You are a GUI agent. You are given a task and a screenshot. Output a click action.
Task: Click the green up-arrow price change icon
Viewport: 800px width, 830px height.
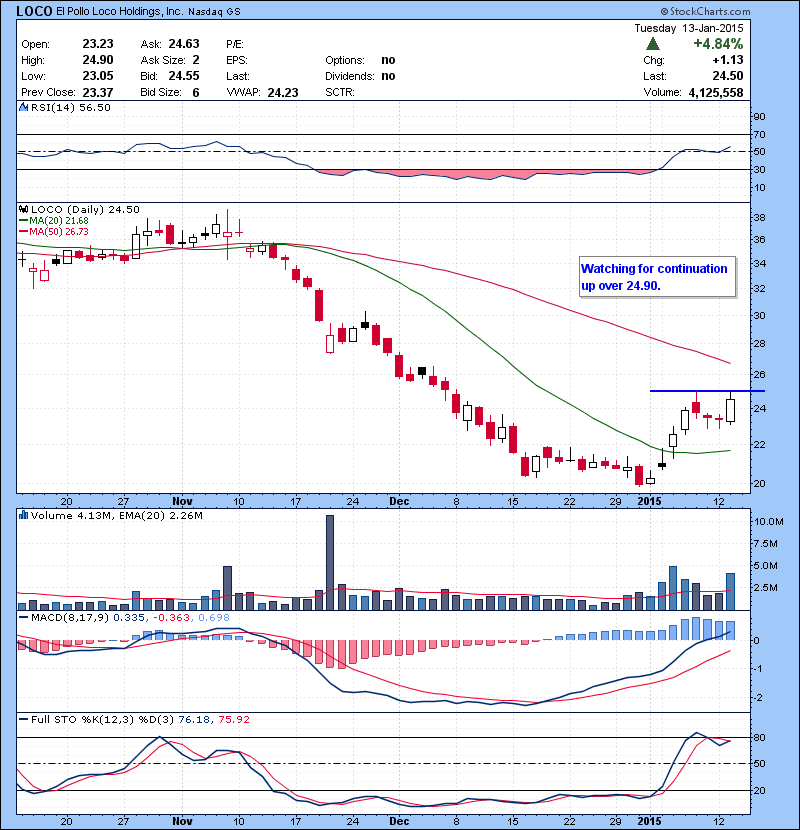tap(653, 44)
